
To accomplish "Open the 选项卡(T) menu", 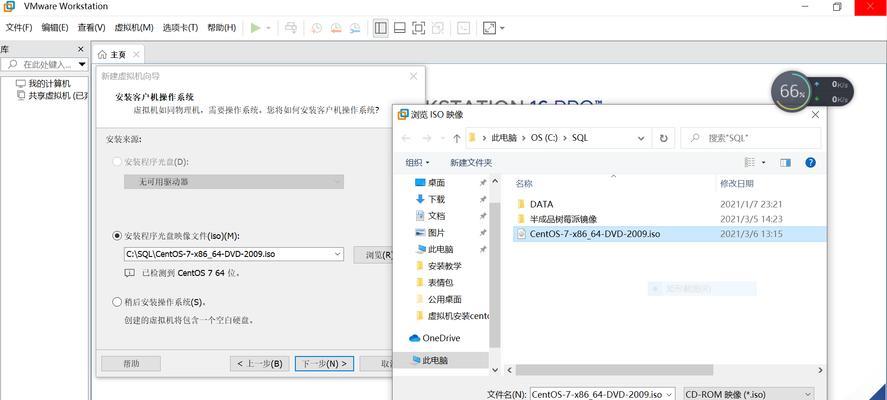I will [x=180, y=27].
